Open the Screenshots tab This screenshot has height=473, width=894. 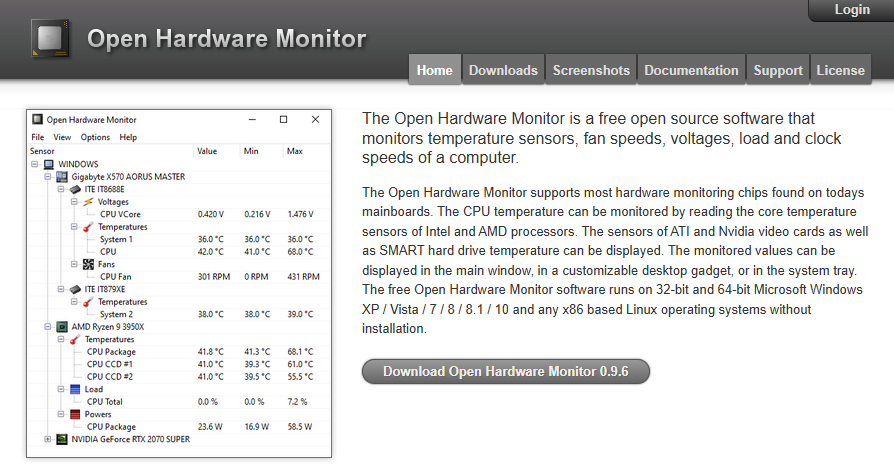591,70
